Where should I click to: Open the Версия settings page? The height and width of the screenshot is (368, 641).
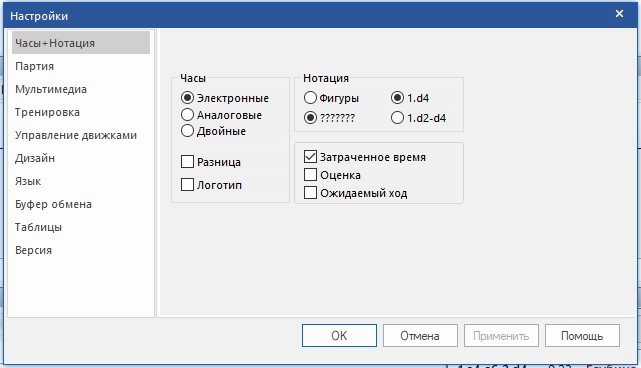pyautogui.click(x=81, y=250)
